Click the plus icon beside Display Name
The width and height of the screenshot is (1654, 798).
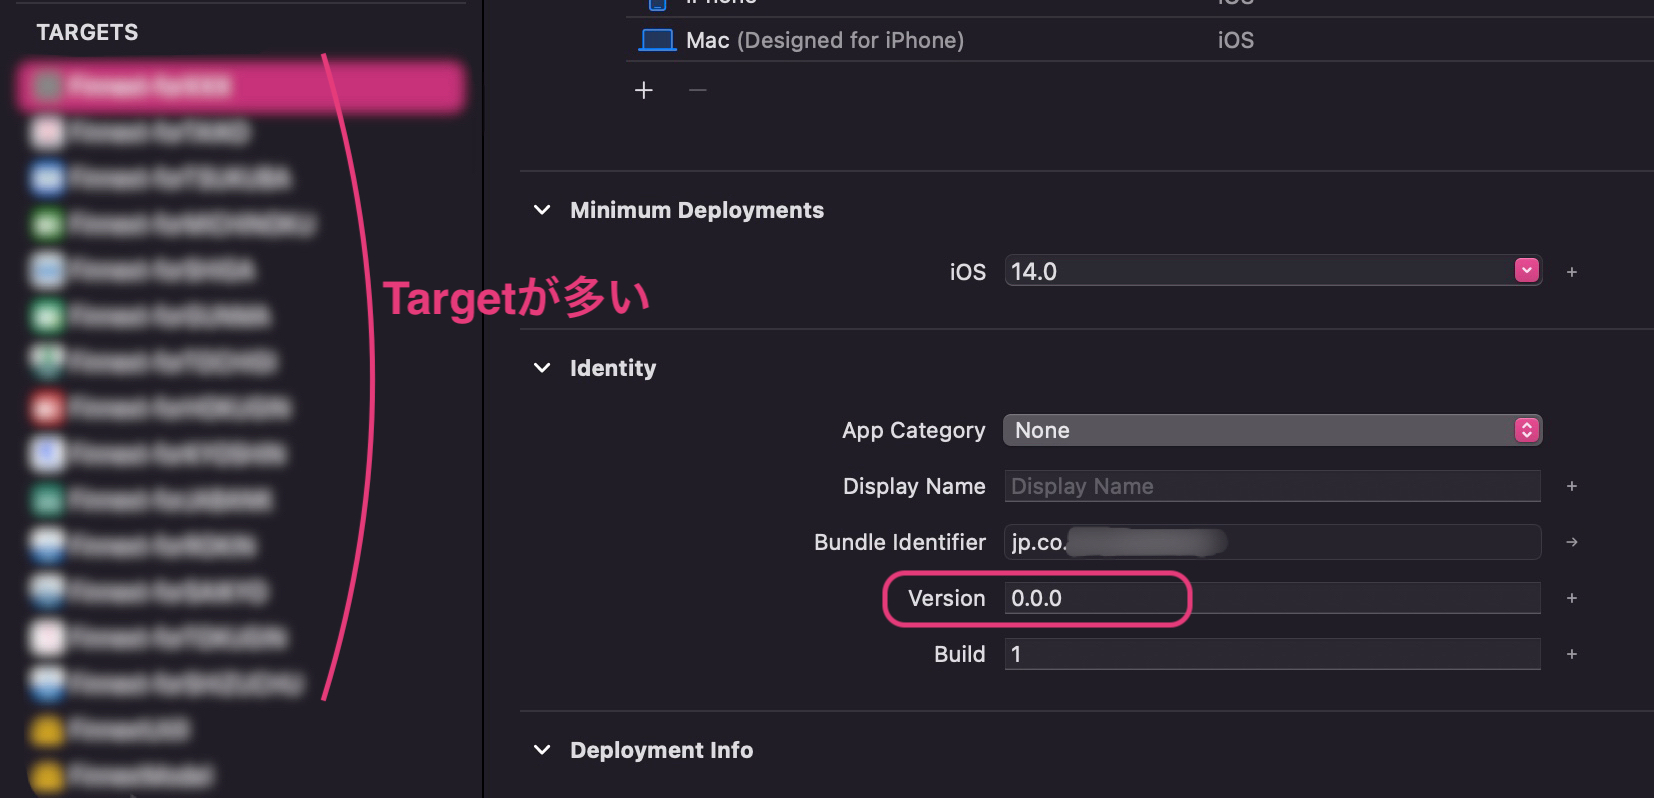[1572, 486]
